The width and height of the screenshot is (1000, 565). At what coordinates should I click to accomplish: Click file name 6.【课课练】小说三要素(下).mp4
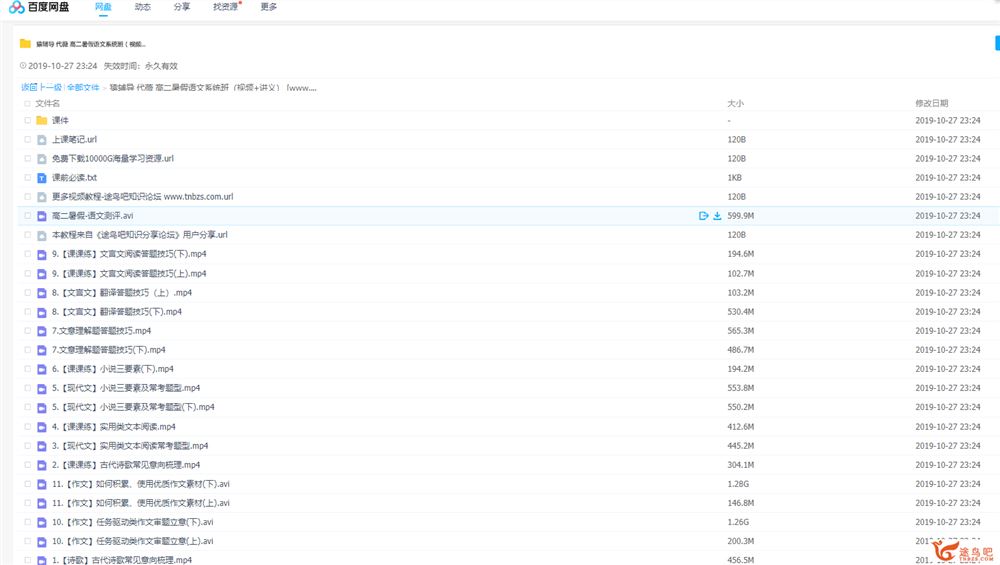click(x=112, y=369)
